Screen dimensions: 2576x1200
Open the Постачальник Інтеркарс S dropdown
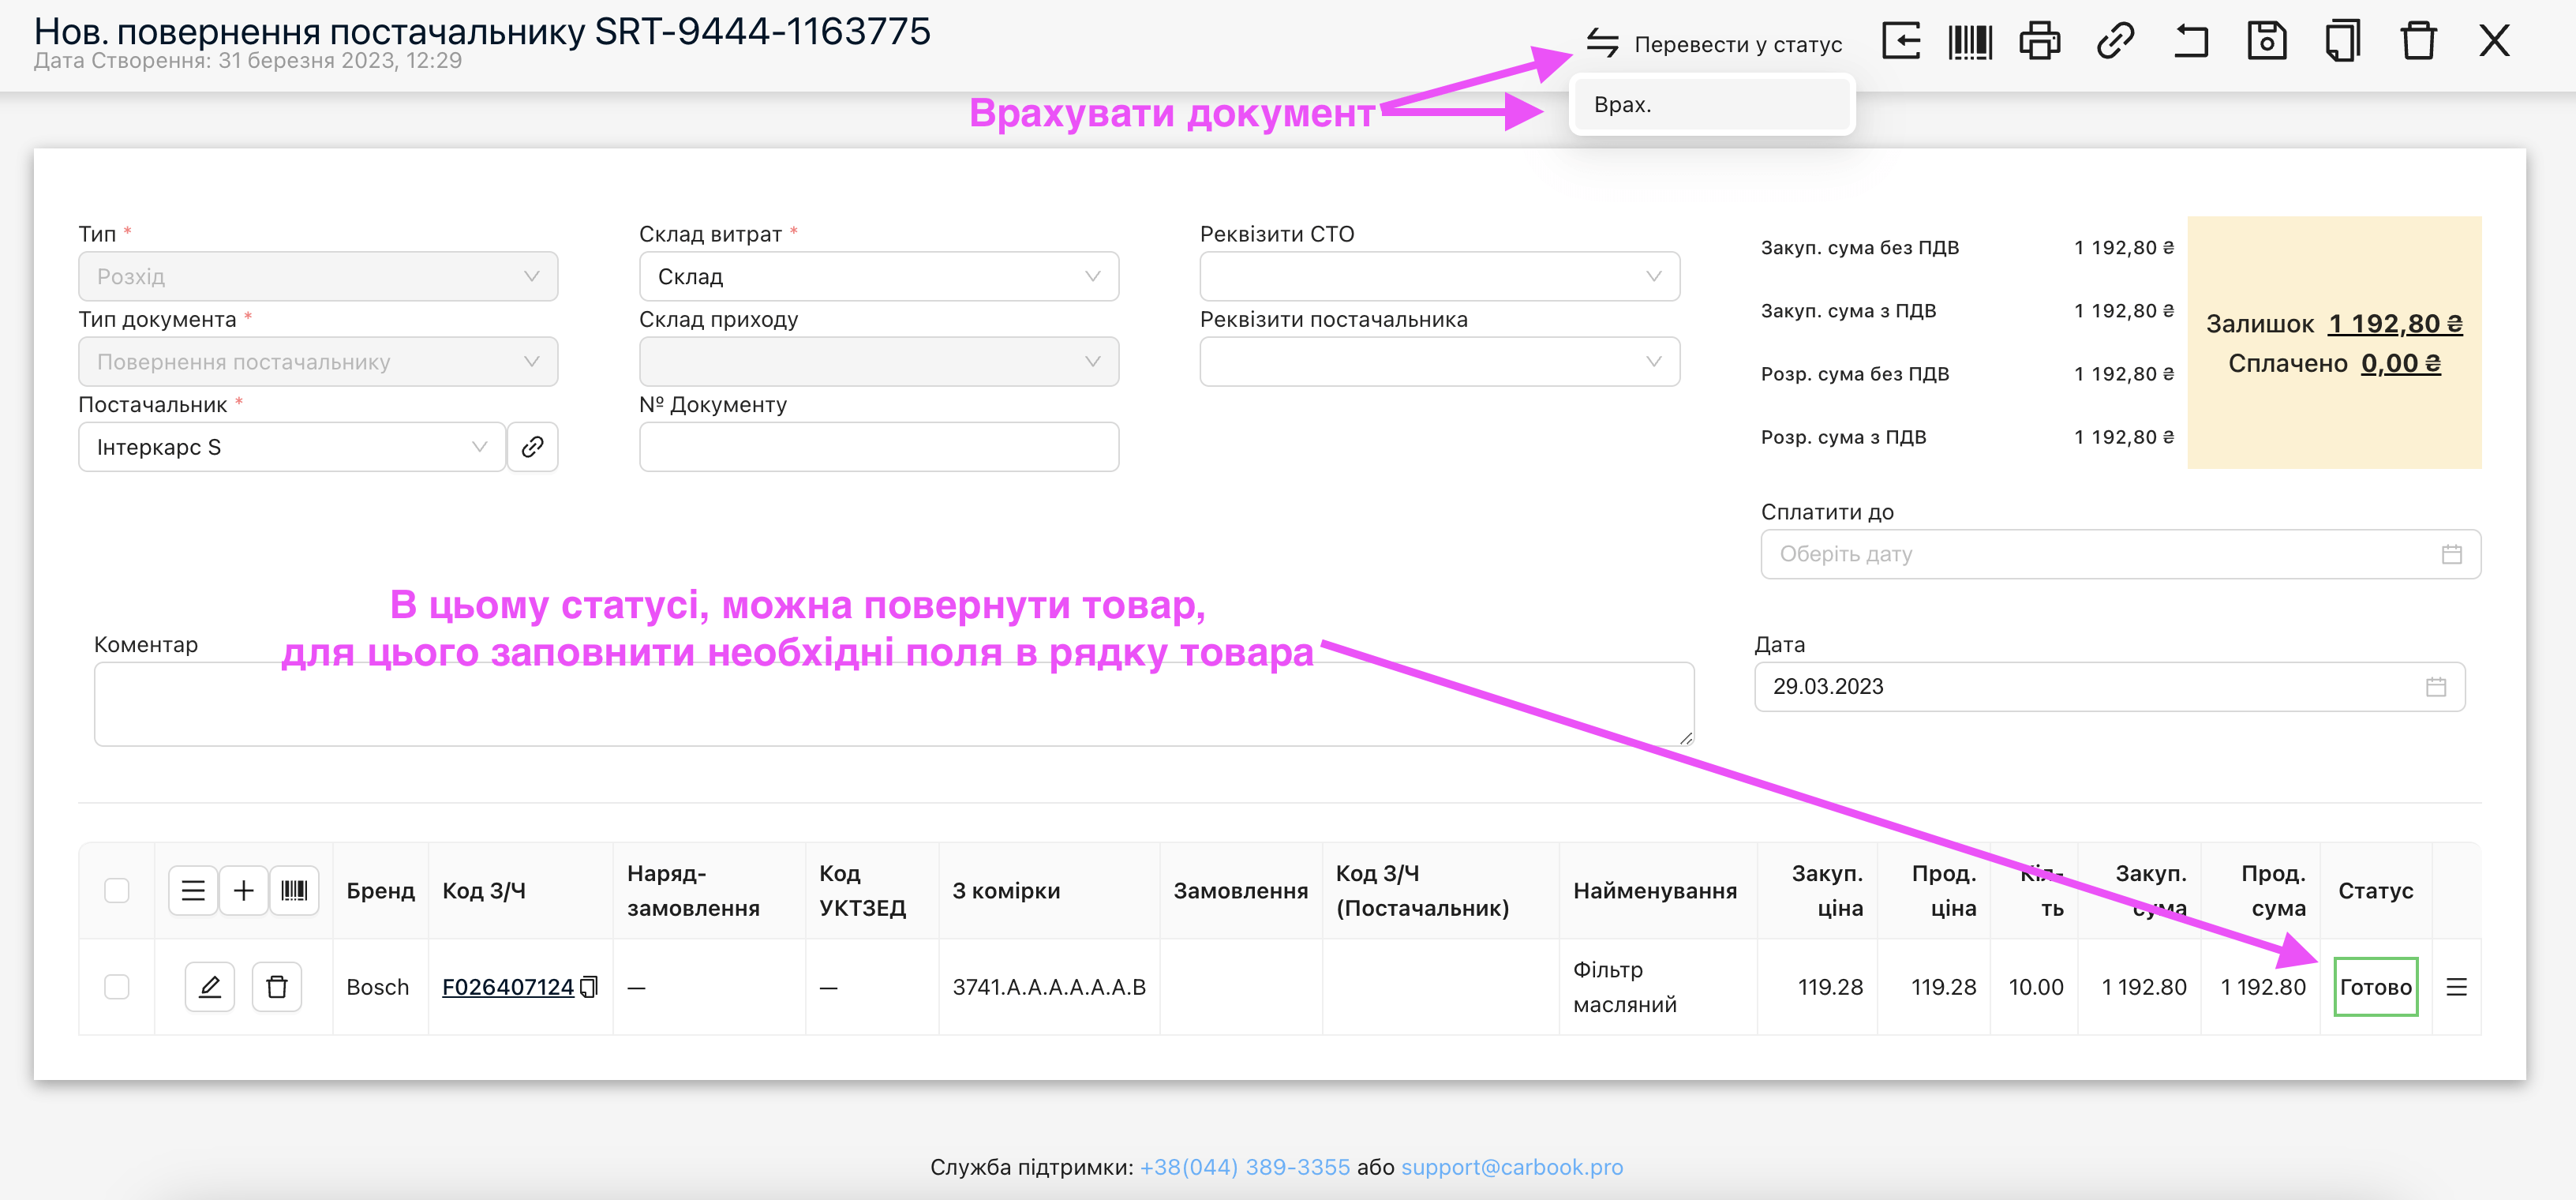pyautogui.click(x=291, y=447)
